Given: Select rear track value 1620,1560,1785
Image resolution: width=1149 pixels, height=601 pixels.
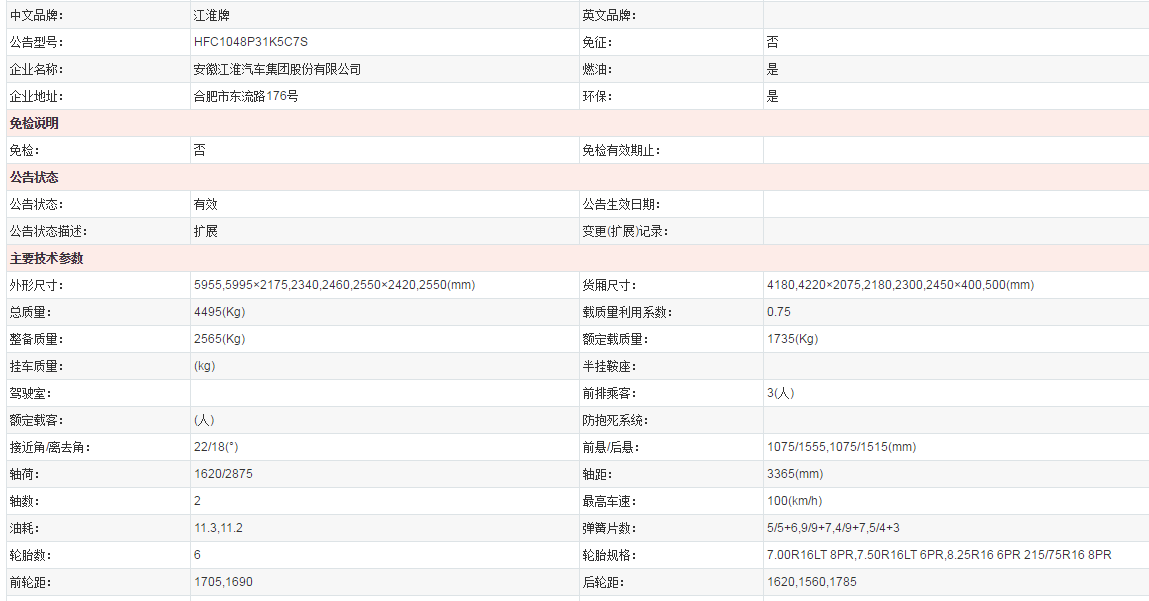Looking at the screenshot, I should coord(811,582).
